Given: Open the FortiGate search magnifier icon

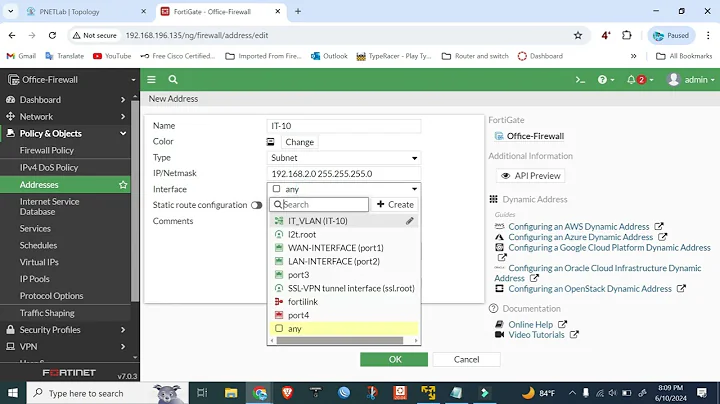Looking at the screenshot, I should click(173, 79).
